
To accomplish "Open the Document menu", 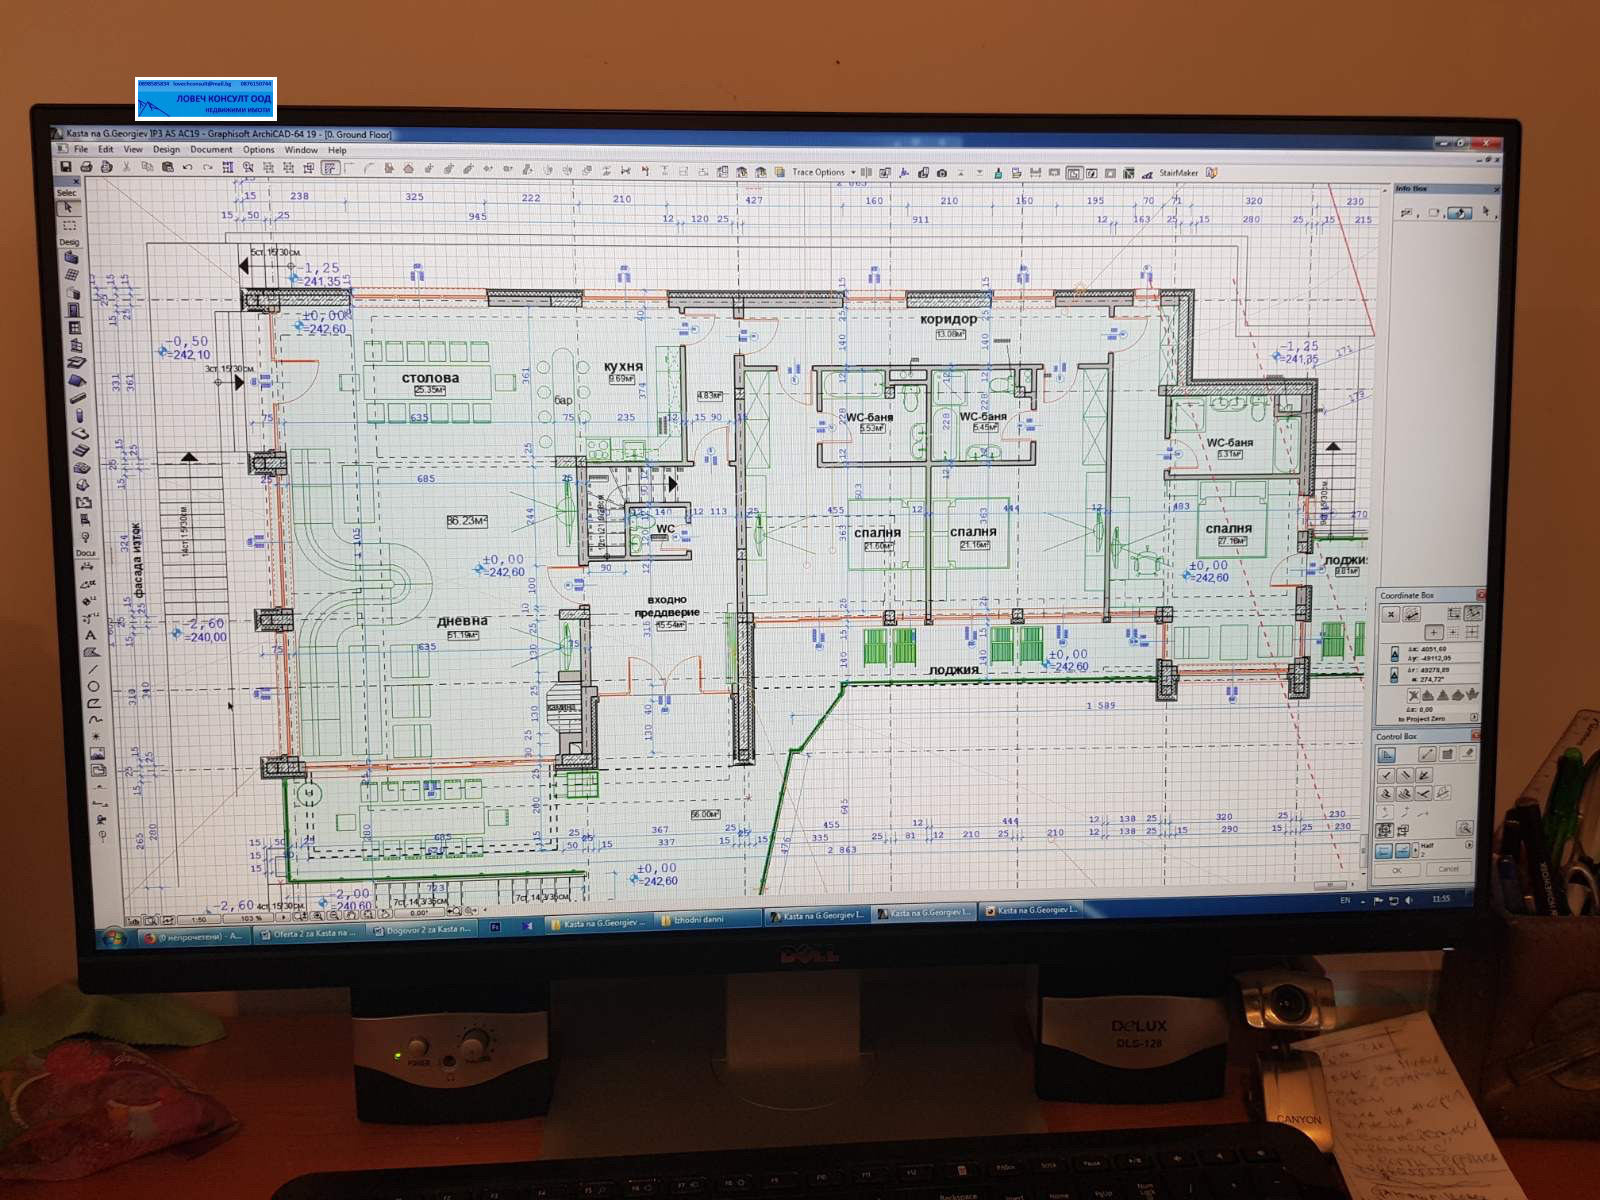I will coord(211,150).
